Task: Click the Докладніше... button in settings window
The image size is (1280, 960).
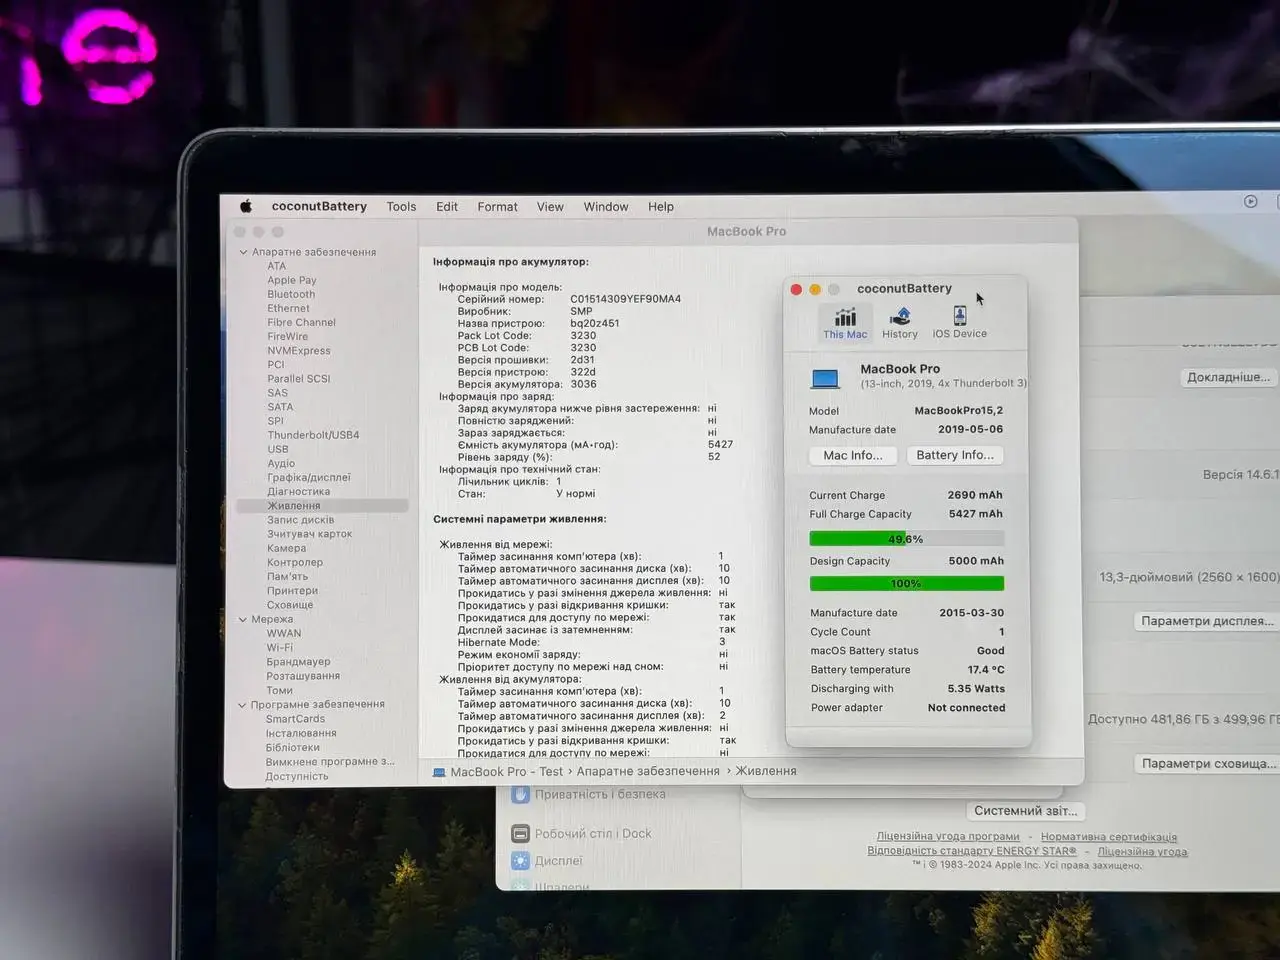Action: tap(1228, 377)
